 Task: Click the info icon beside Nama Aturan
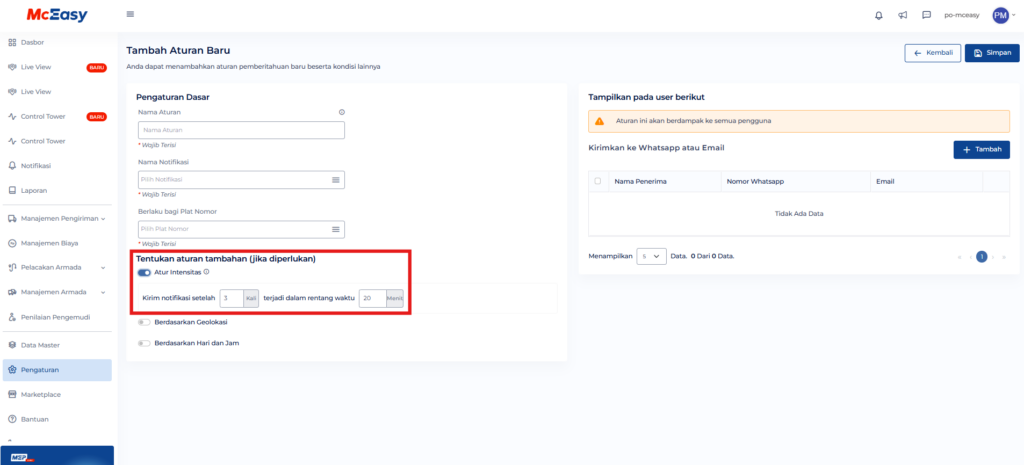[342, 112]
